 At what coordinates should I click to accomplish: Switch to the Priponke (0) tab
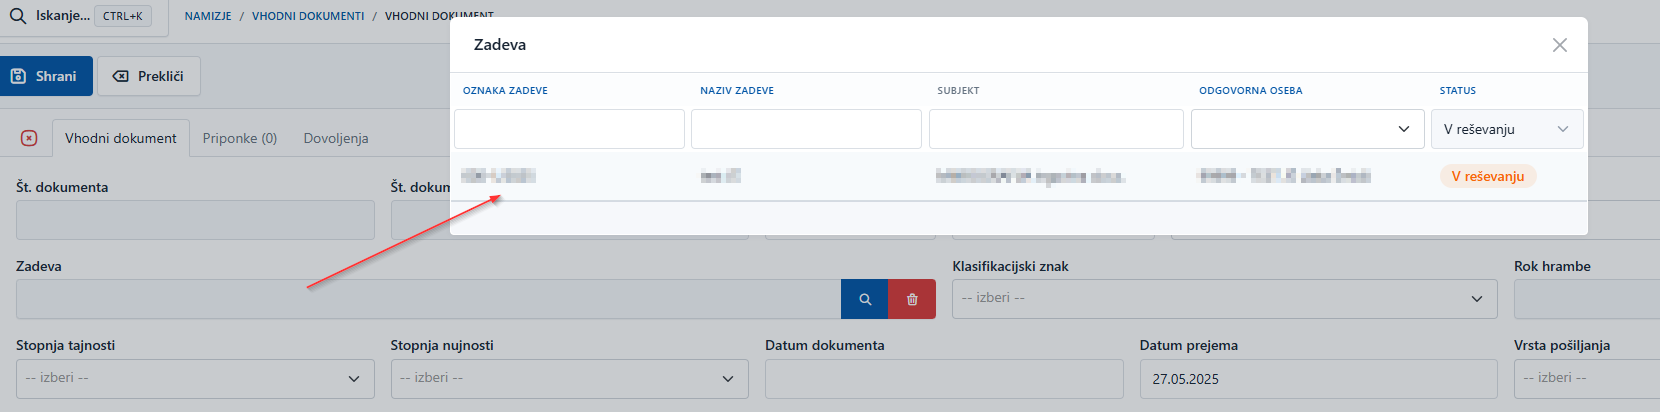pyautogui.click(x=240, y=138)
